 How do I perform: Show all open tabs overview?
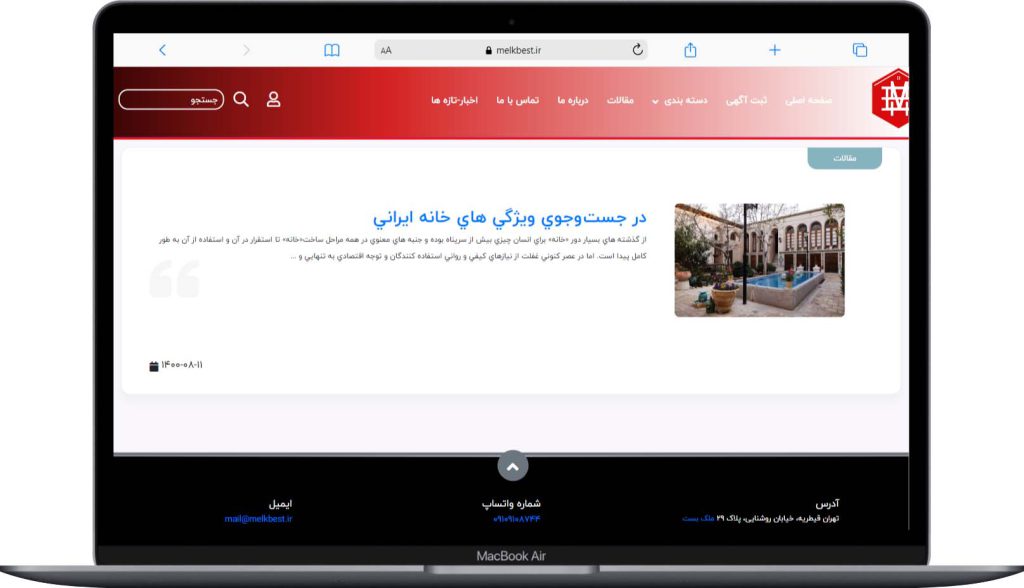tap(859, 50)
